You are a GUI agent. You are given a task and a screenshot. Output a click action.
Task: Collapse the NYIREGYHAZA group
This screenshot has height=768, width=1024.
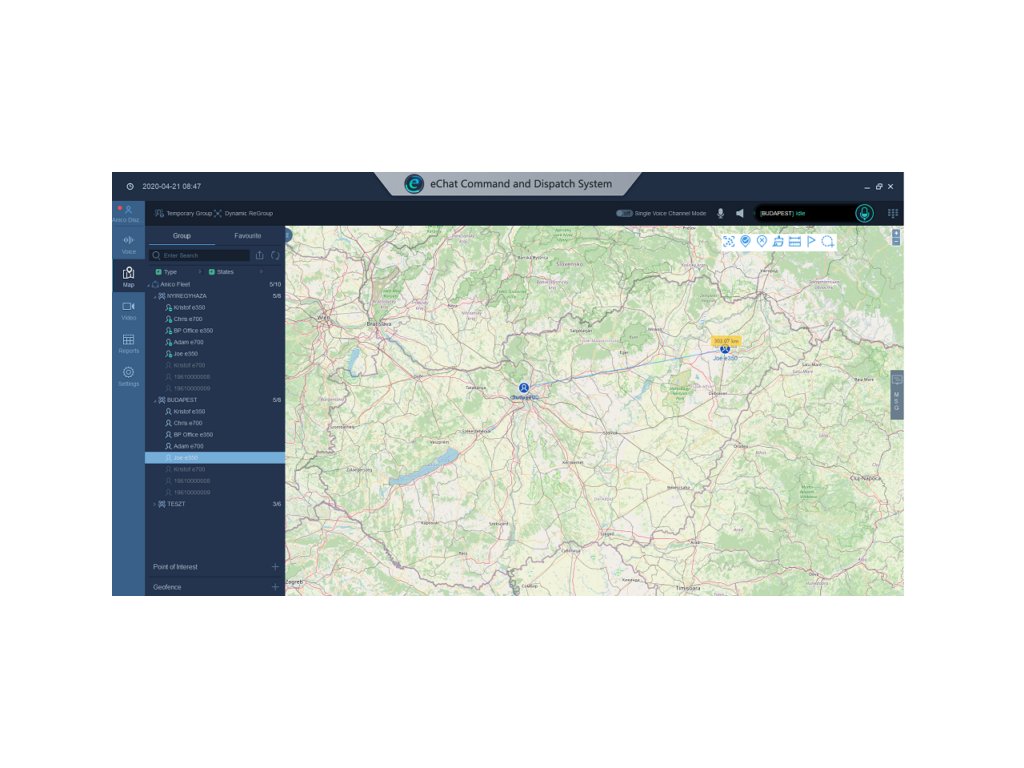155,296
